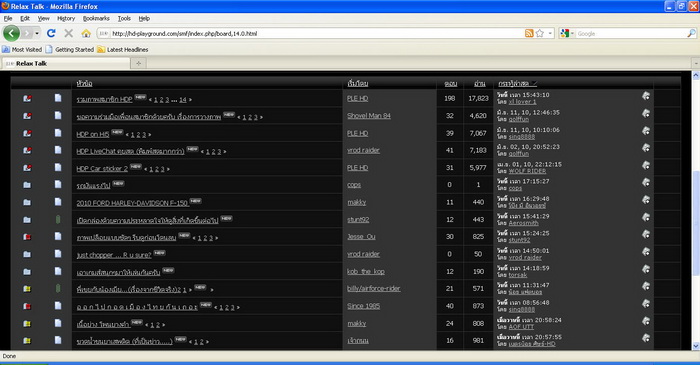Click the Forward navigation arrow
This screenshot has height=365, width=700.
[27, 33]
